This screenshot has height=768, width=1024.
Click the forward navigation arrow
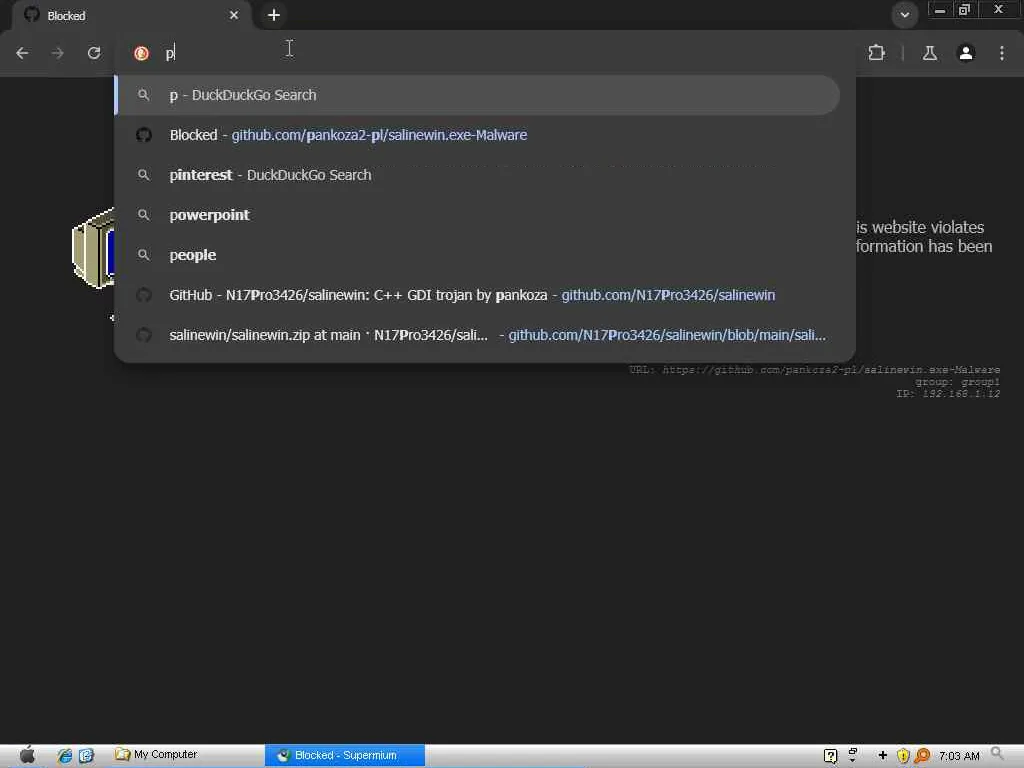pyautogui.click(x=57, y=53)
